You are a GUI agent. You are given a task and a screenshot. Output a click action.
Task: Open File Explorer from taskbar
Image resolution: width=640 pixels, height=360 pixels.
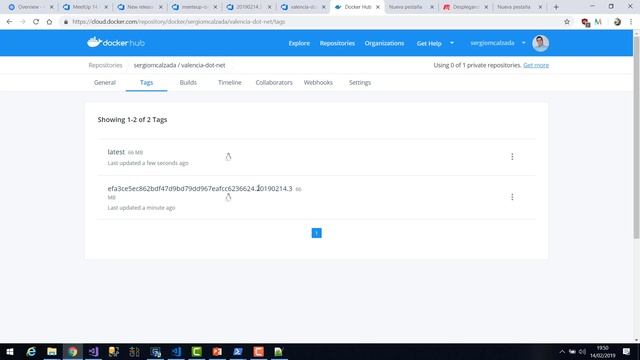coord(52,351)
